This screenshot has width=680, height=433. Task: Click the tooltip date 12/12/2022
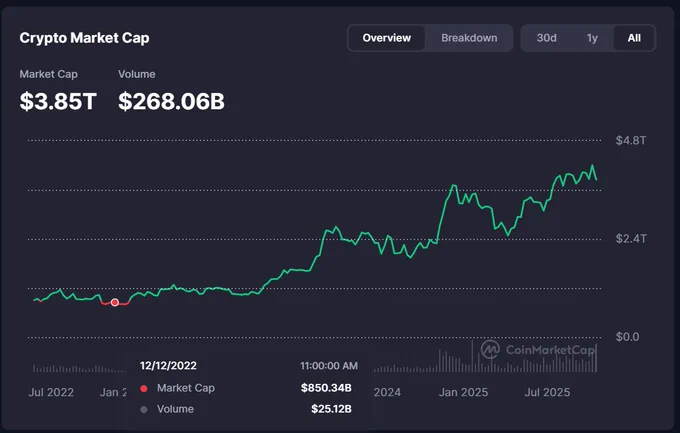click(168, 366)
